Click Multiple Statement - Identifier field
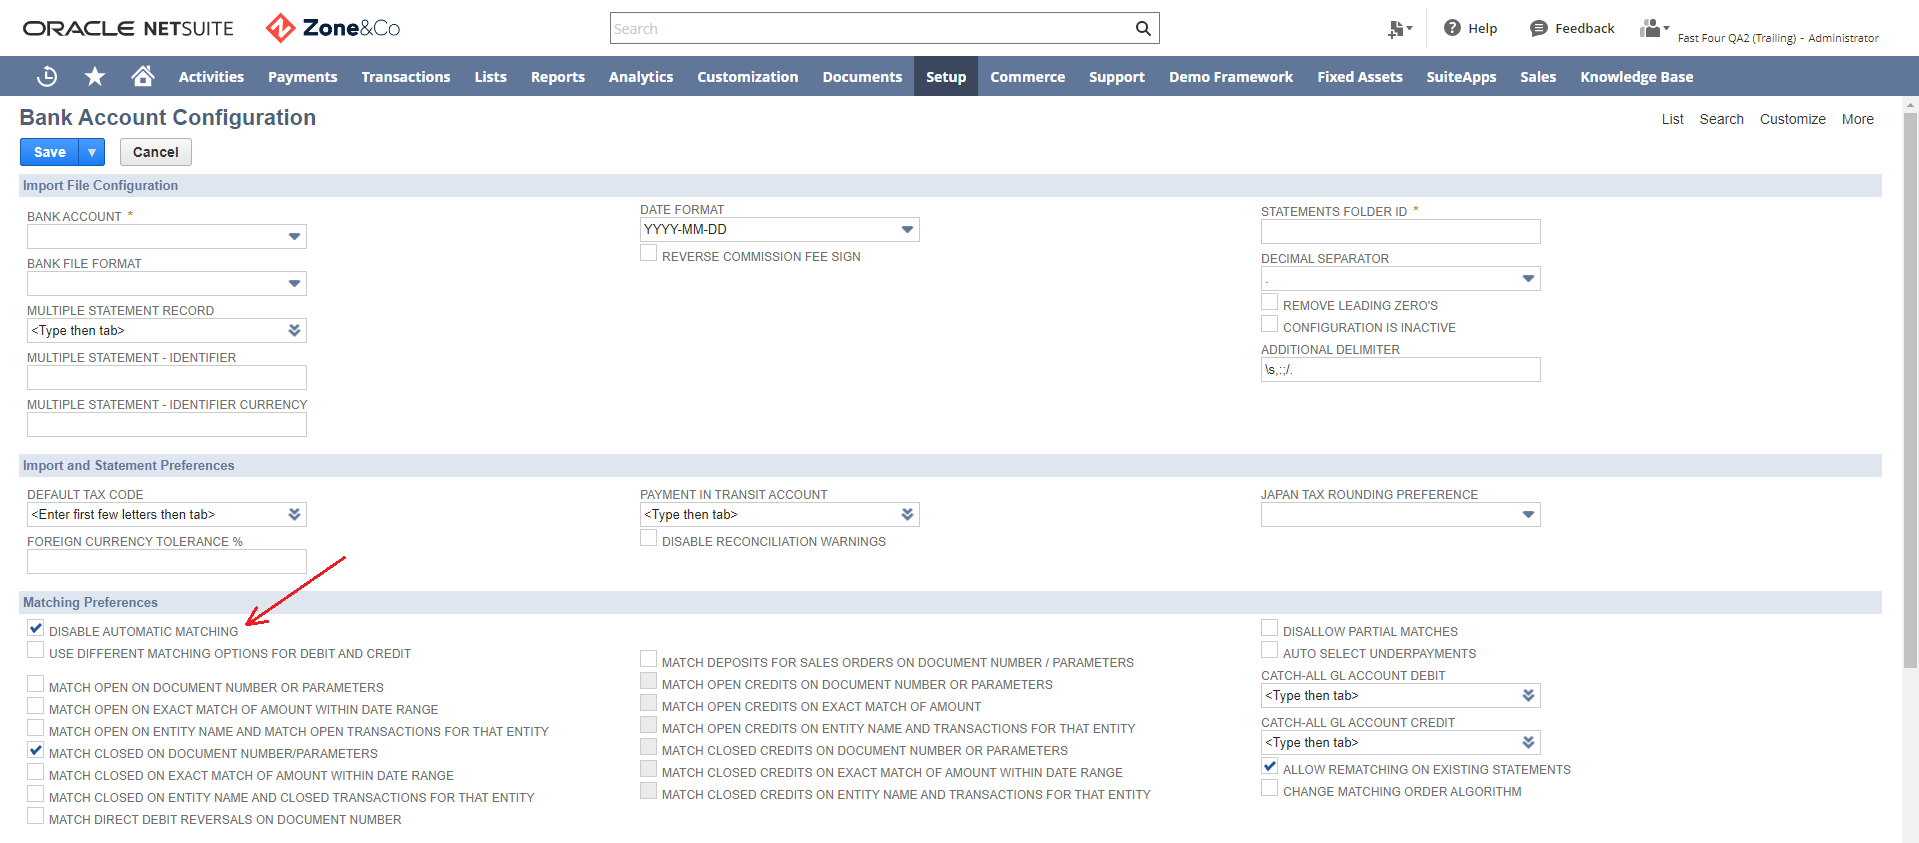 pyautogui.click(x=167, y=378)
